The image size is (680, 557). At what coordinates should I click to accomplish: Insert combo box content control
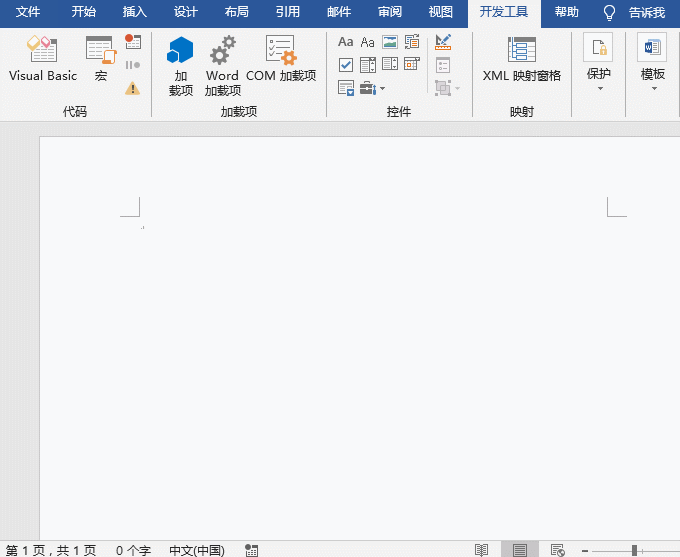[x=368, y=65]
